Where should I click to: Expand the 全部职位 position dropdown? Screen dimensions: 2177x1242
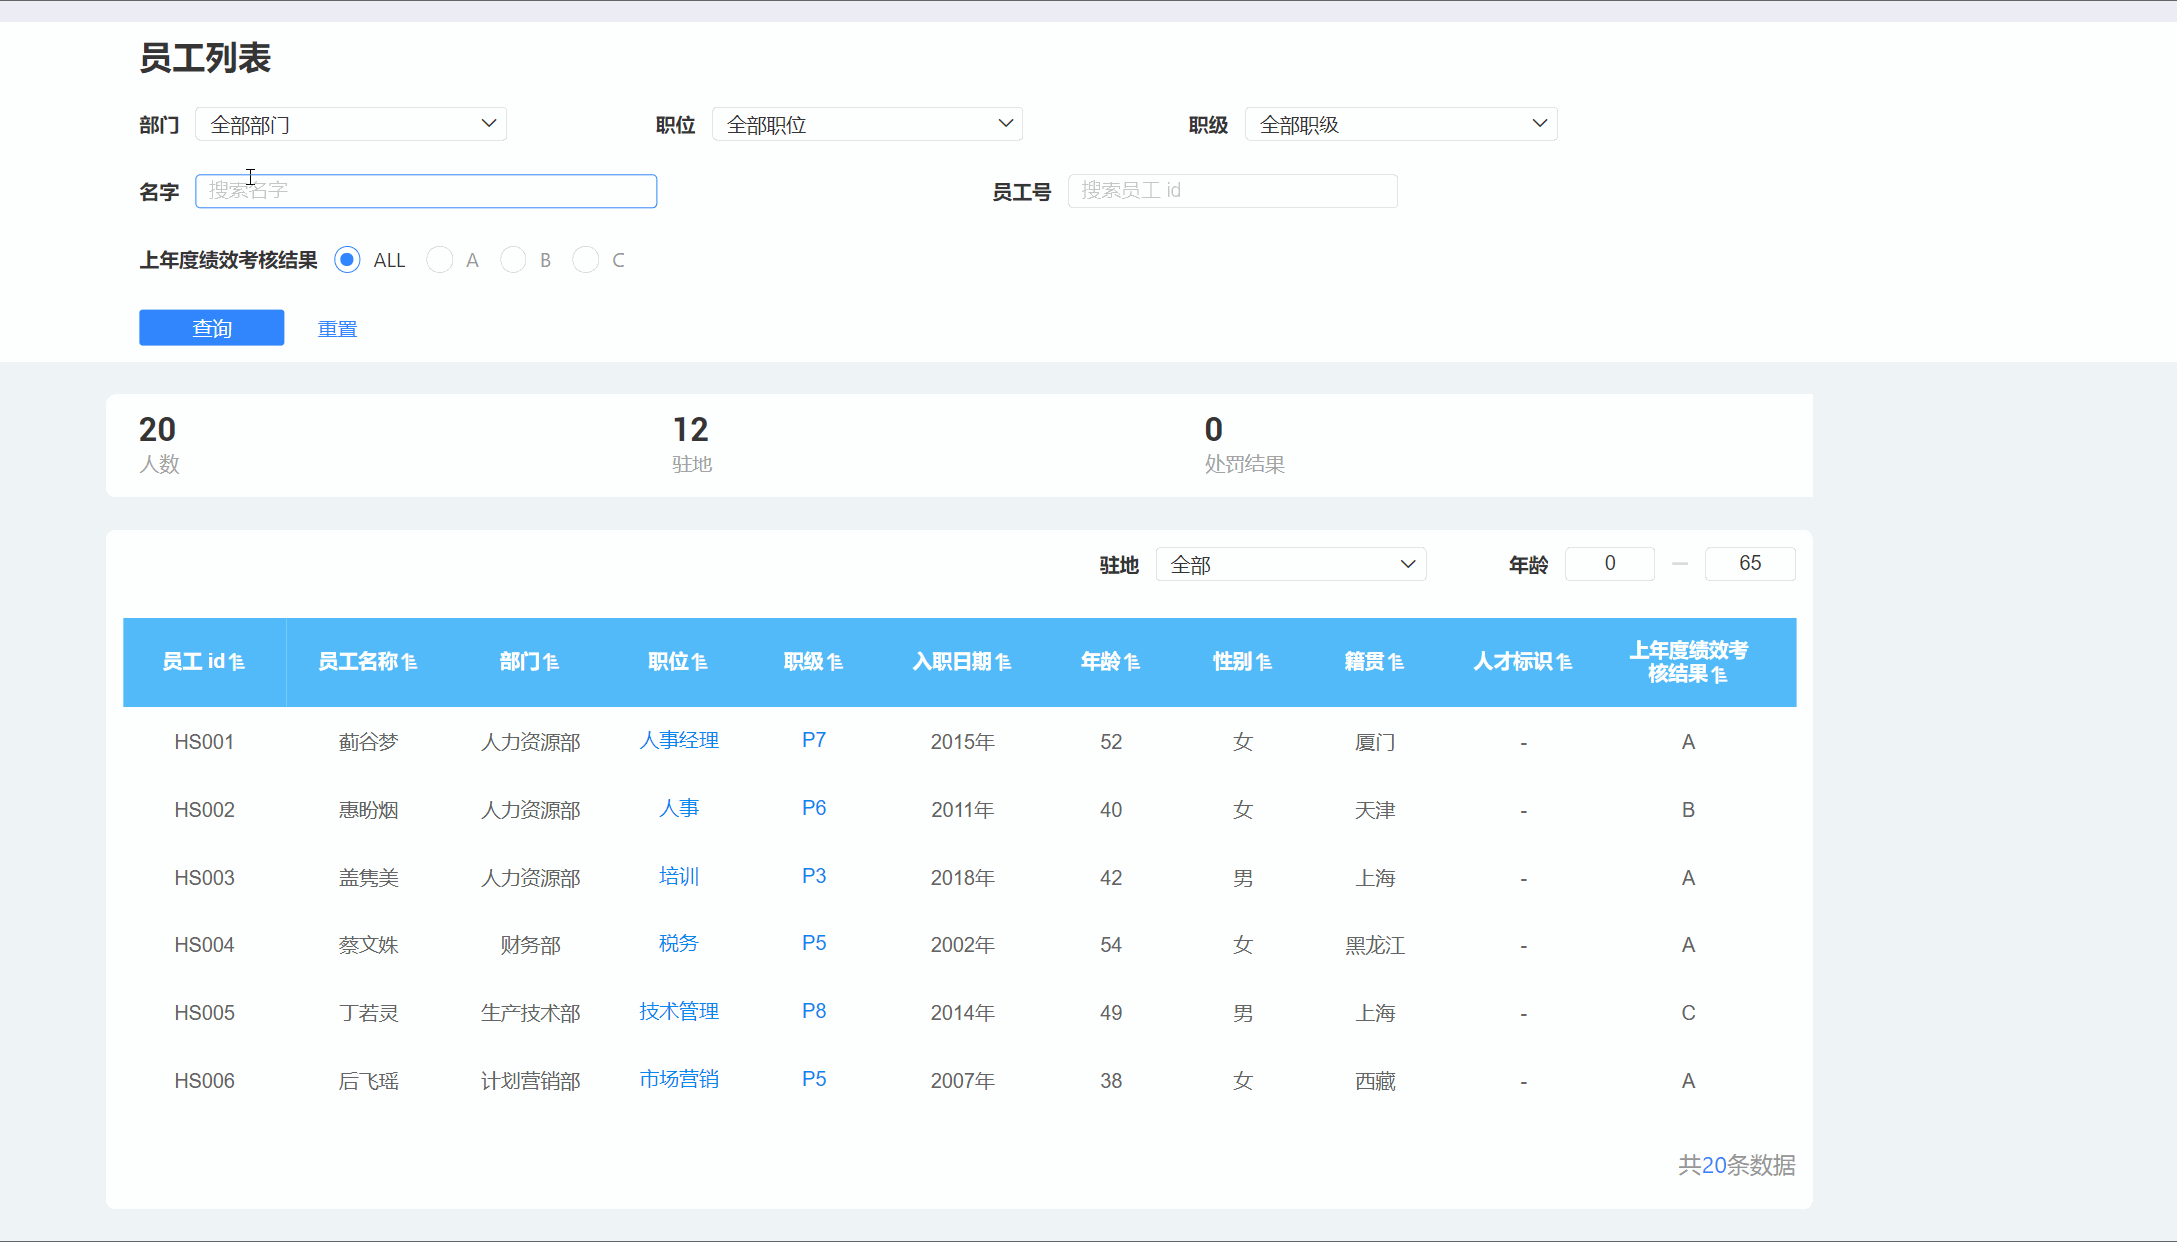[x=867, y=124]
